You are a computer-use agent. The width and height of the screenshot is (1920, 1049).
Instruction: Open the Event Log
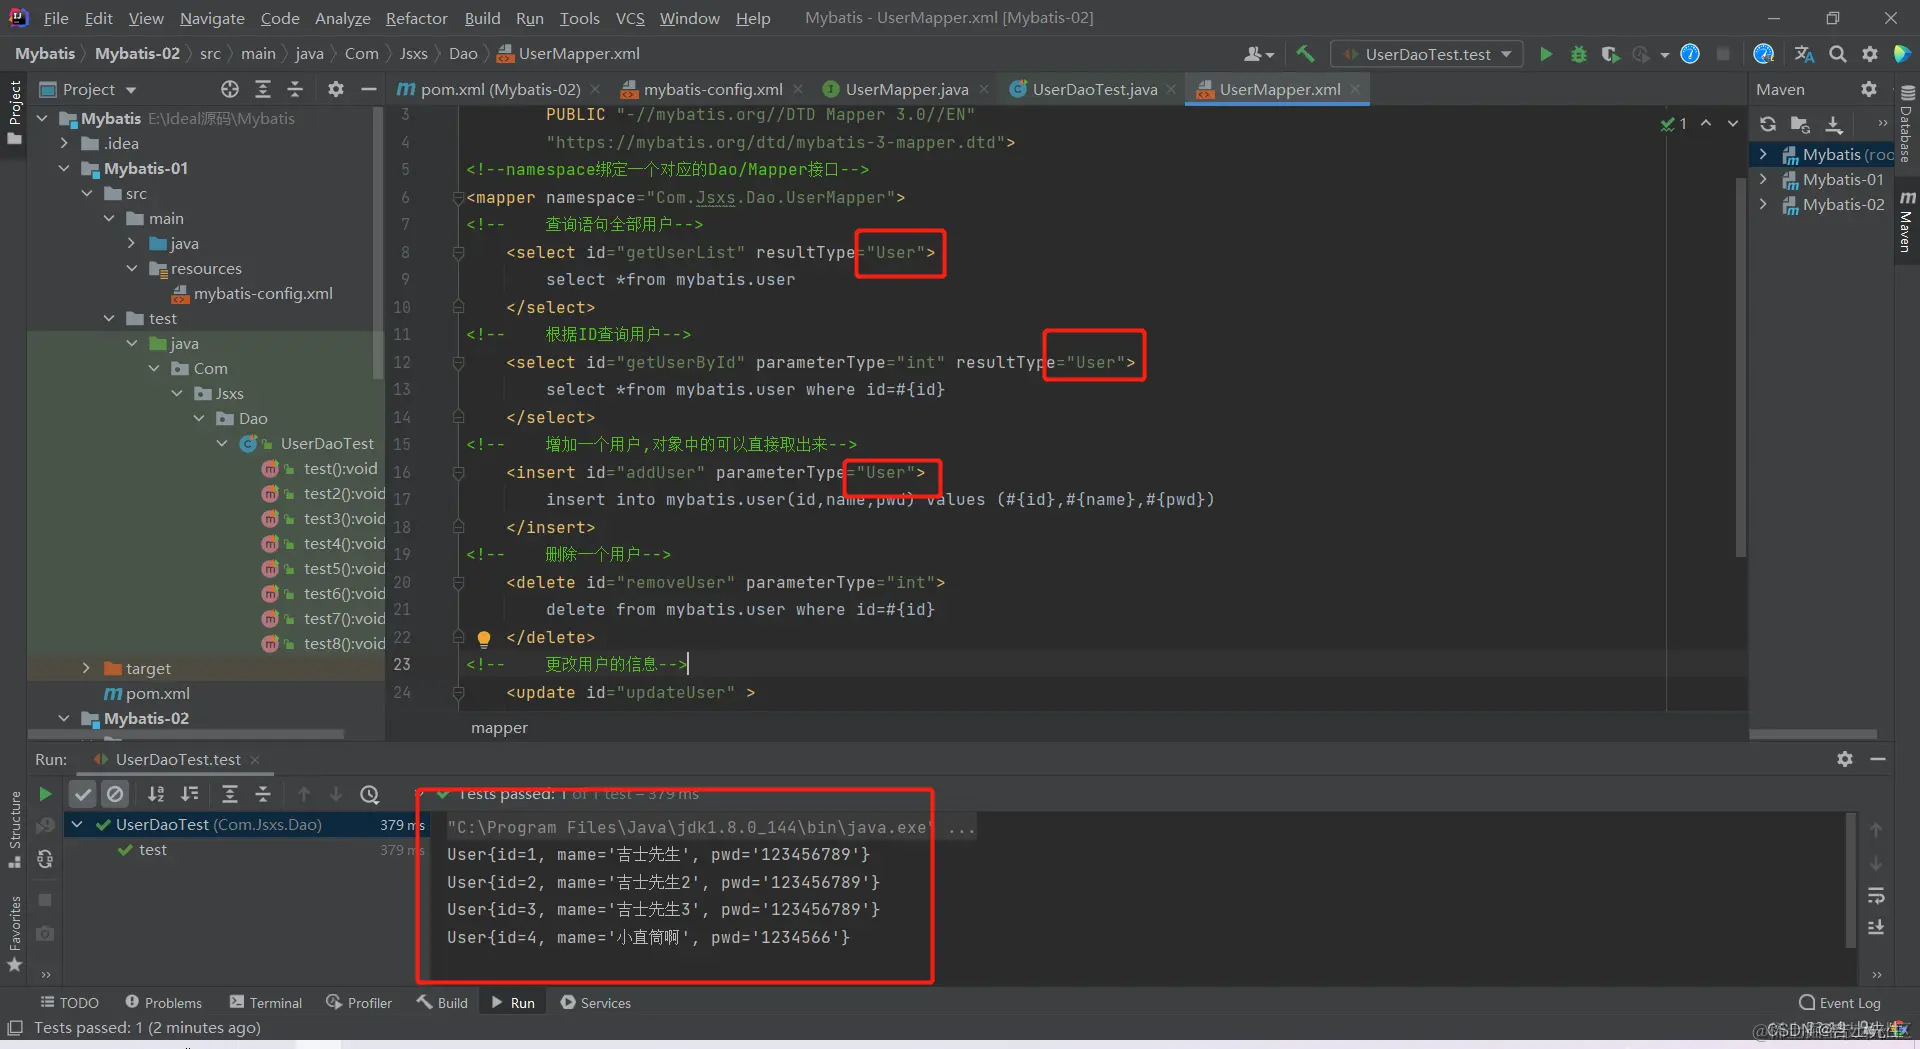tap(1840, 1002)
